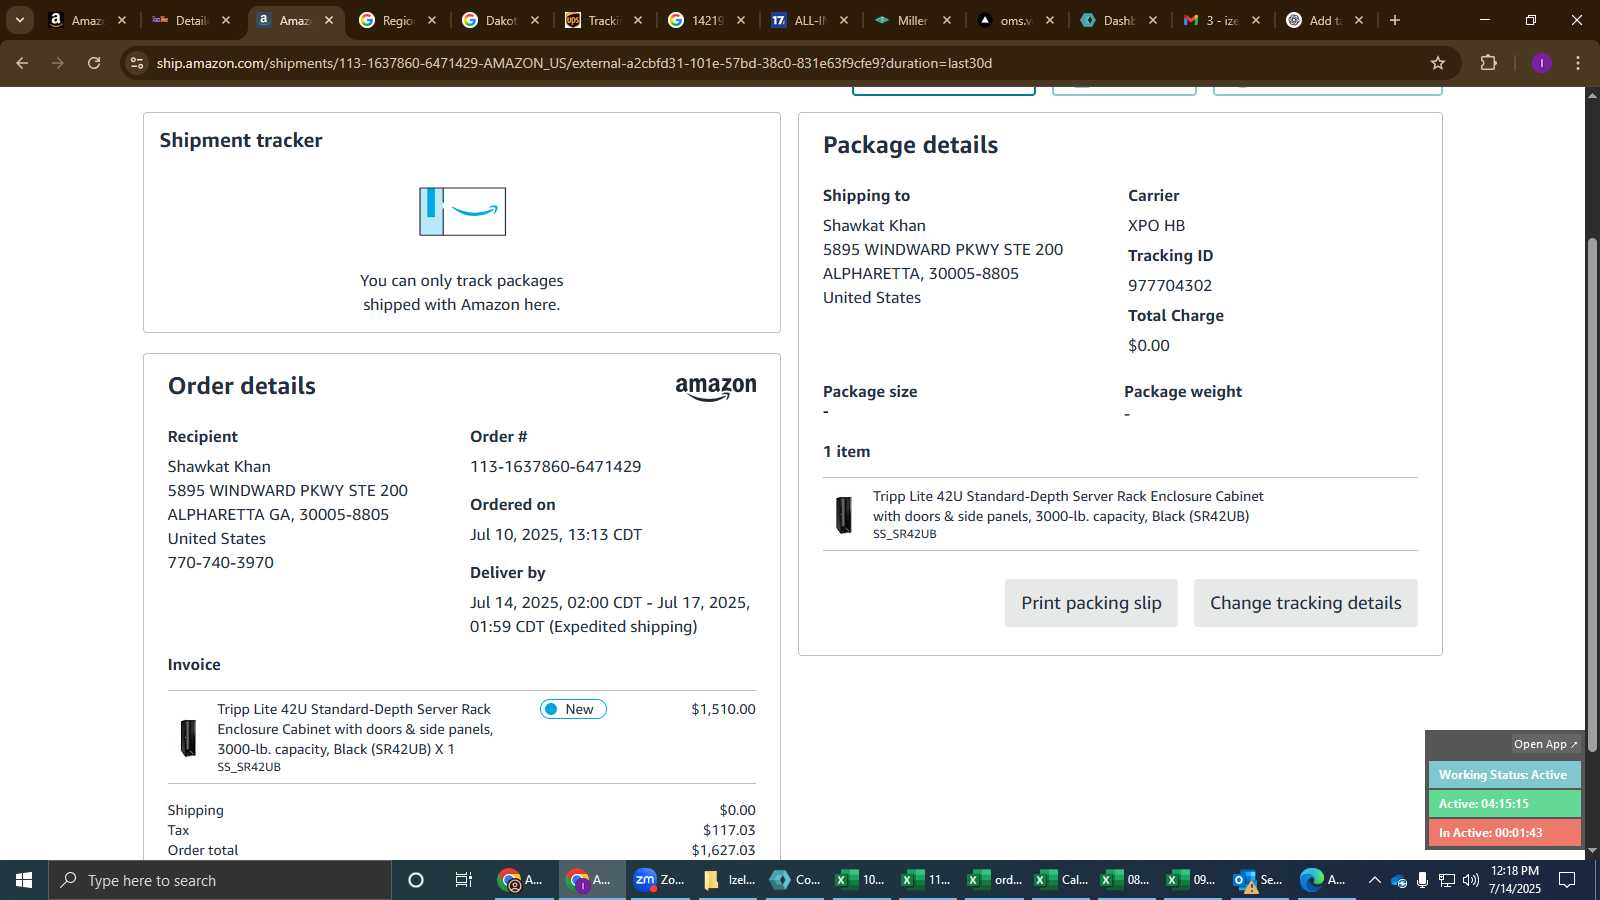Open the Windows Start menu
Screen dimensions: 1600x900
tap(24, 880)
